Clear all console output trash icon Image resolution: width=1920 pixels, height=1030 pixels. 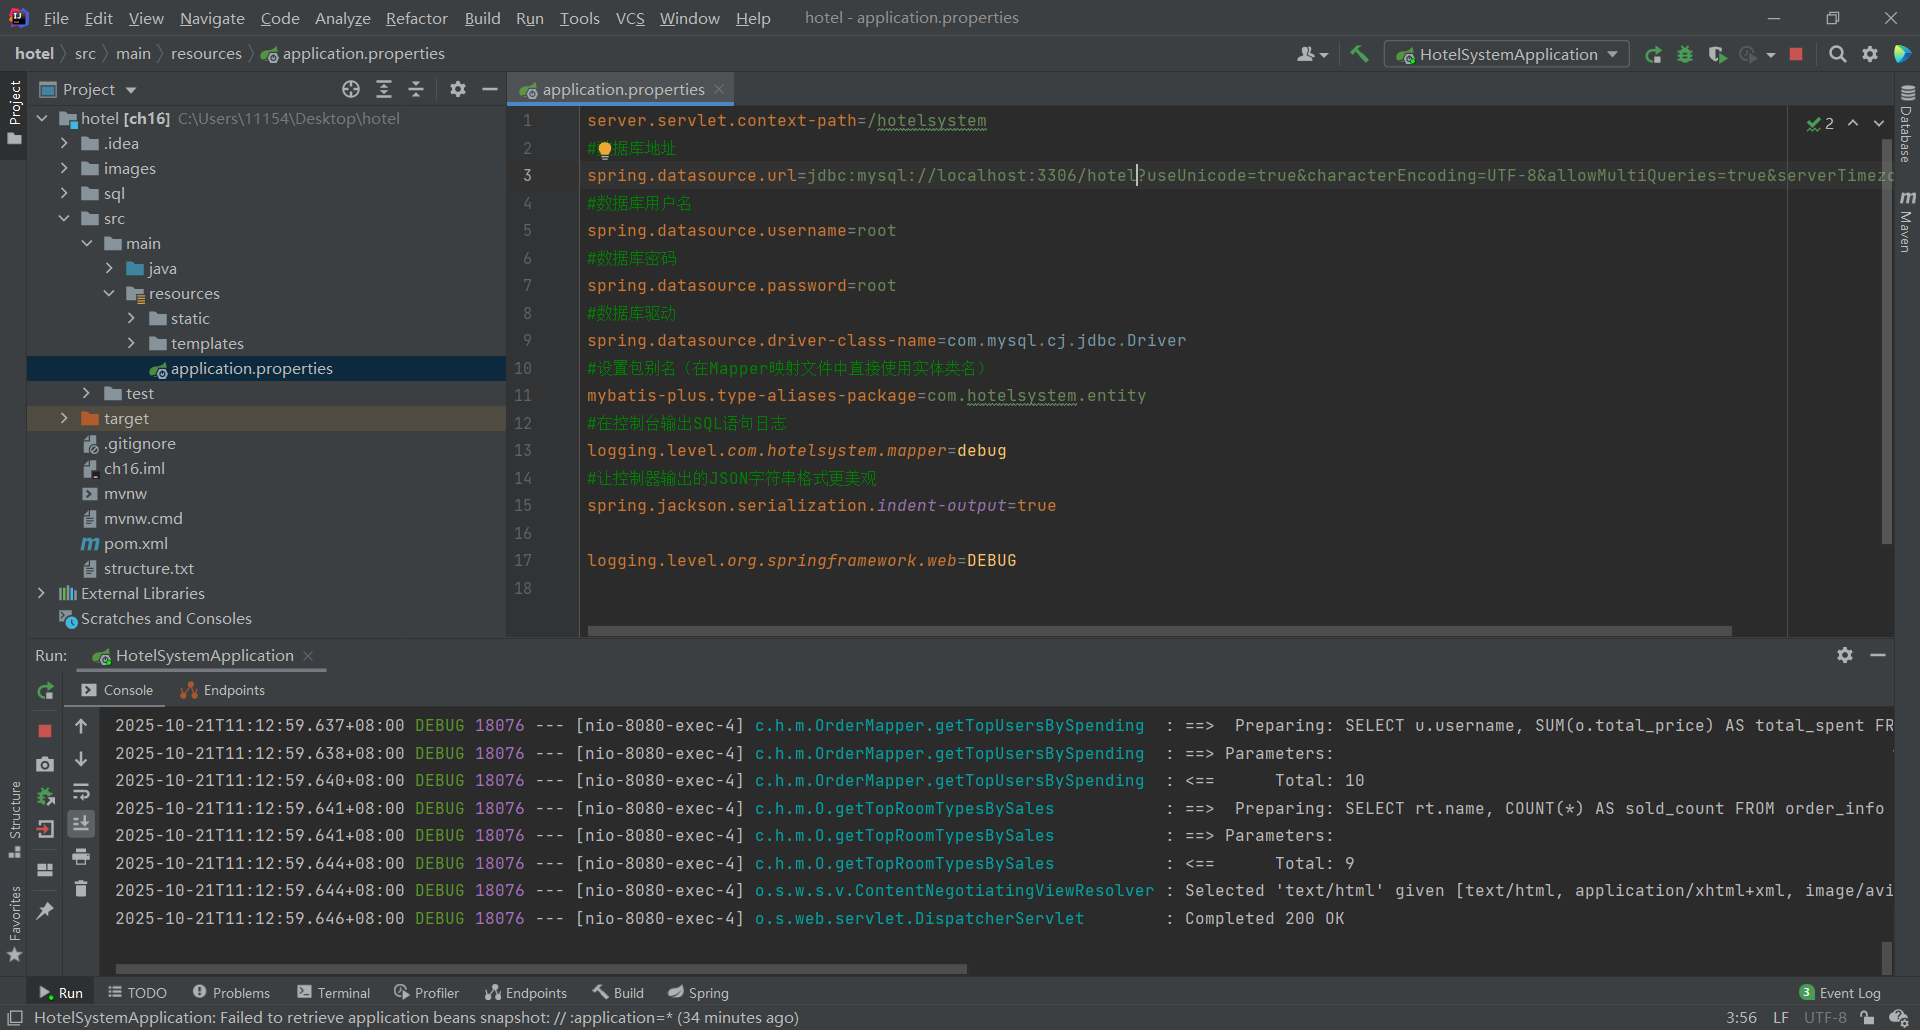(81, 888)
